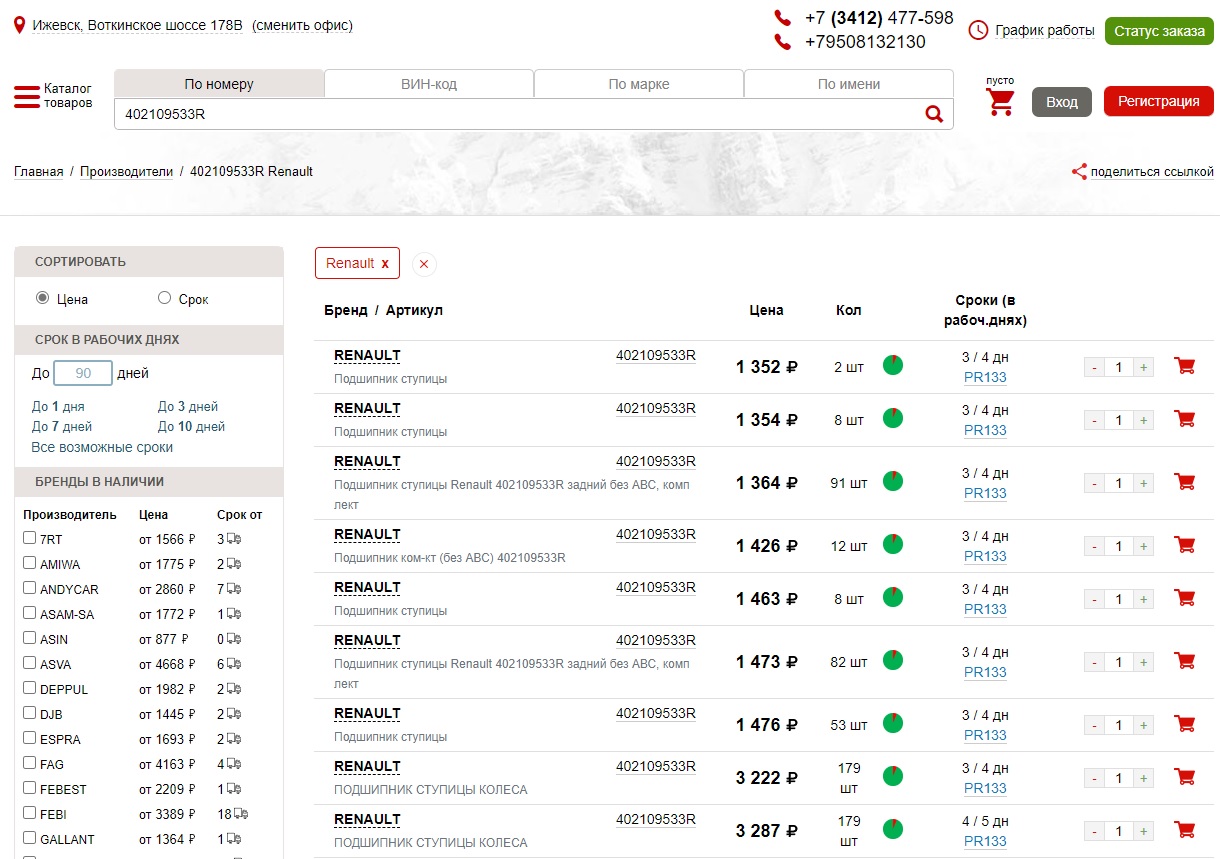Select the Цена sort radio button
This screenshot has width=1220, height=859.
click(x=43, y=298)
